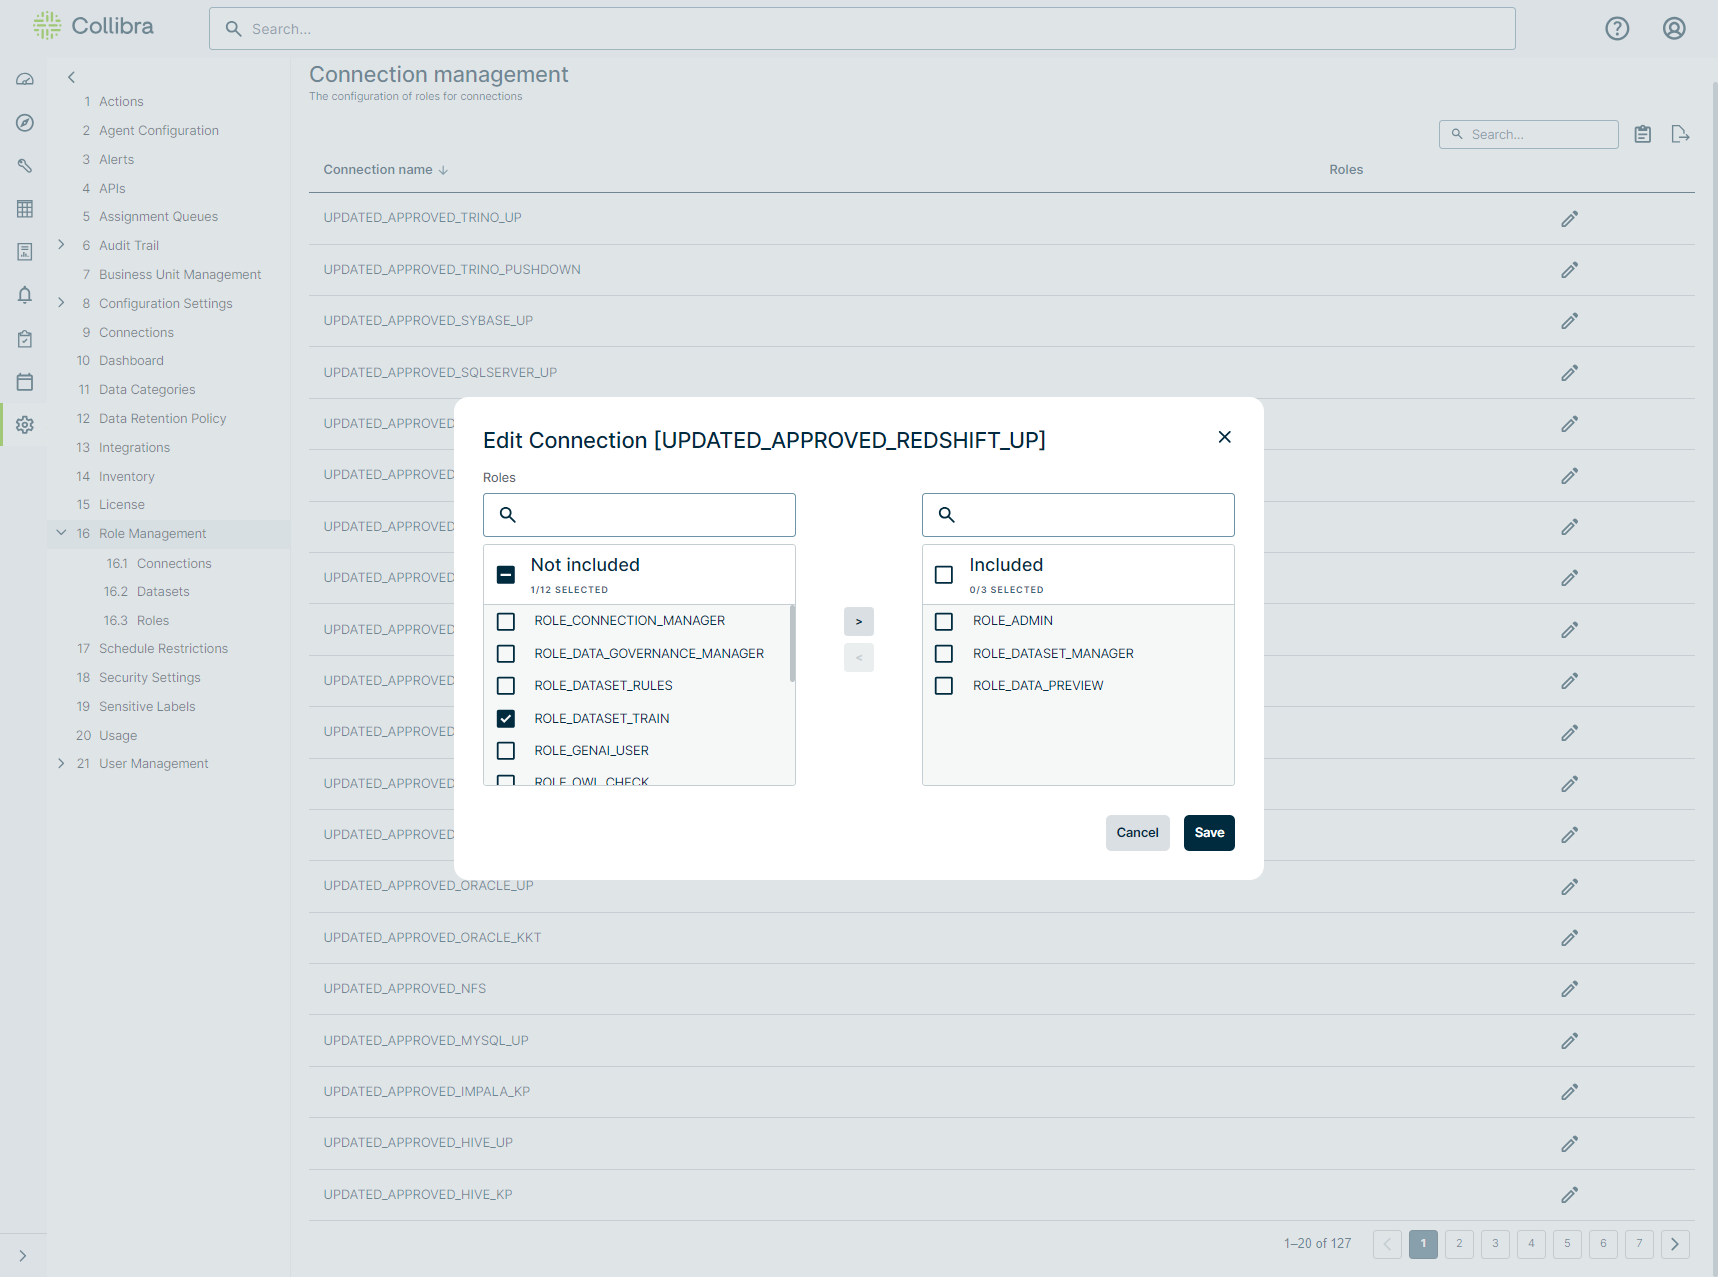This screenshot has height=1277, width=1718.
Task: Click the connections table Search field
Action: (x=1529, y=135)
